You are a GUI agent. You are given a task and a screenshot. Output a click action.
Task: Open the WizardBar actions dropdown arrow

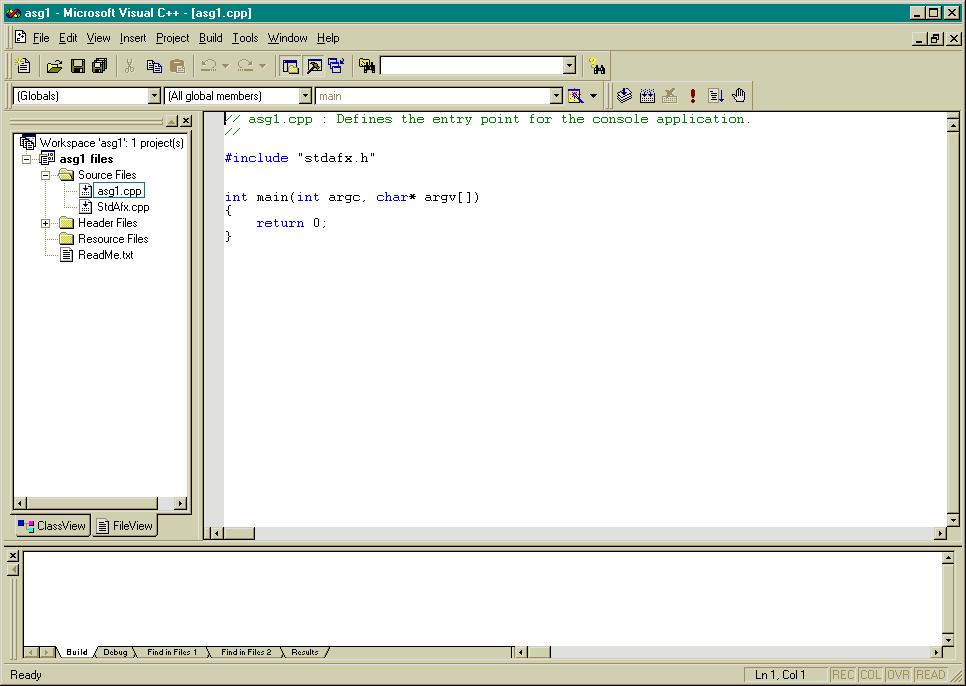pos(593,95)
